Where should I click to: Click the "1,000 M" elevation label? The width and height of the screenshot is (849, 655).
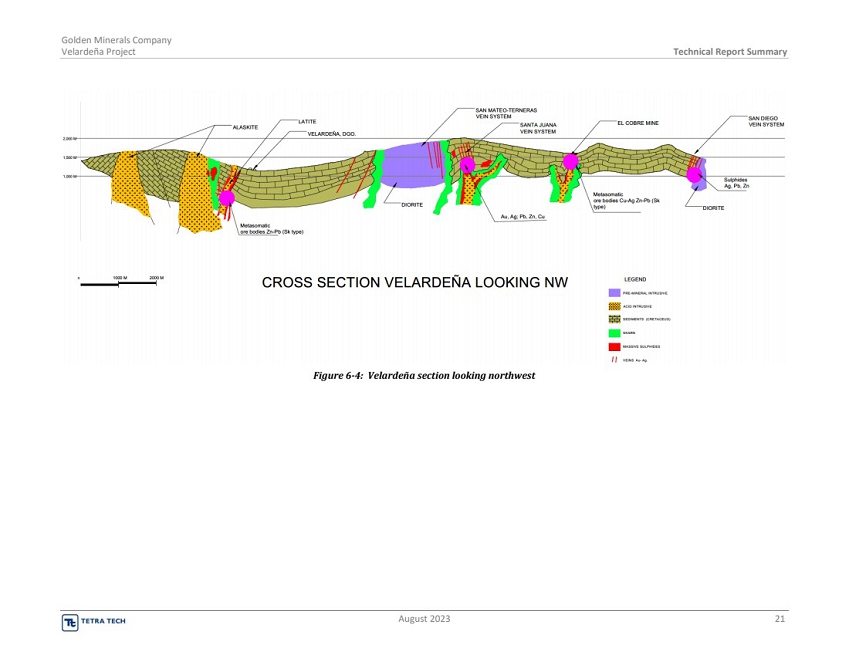[69, 176]
